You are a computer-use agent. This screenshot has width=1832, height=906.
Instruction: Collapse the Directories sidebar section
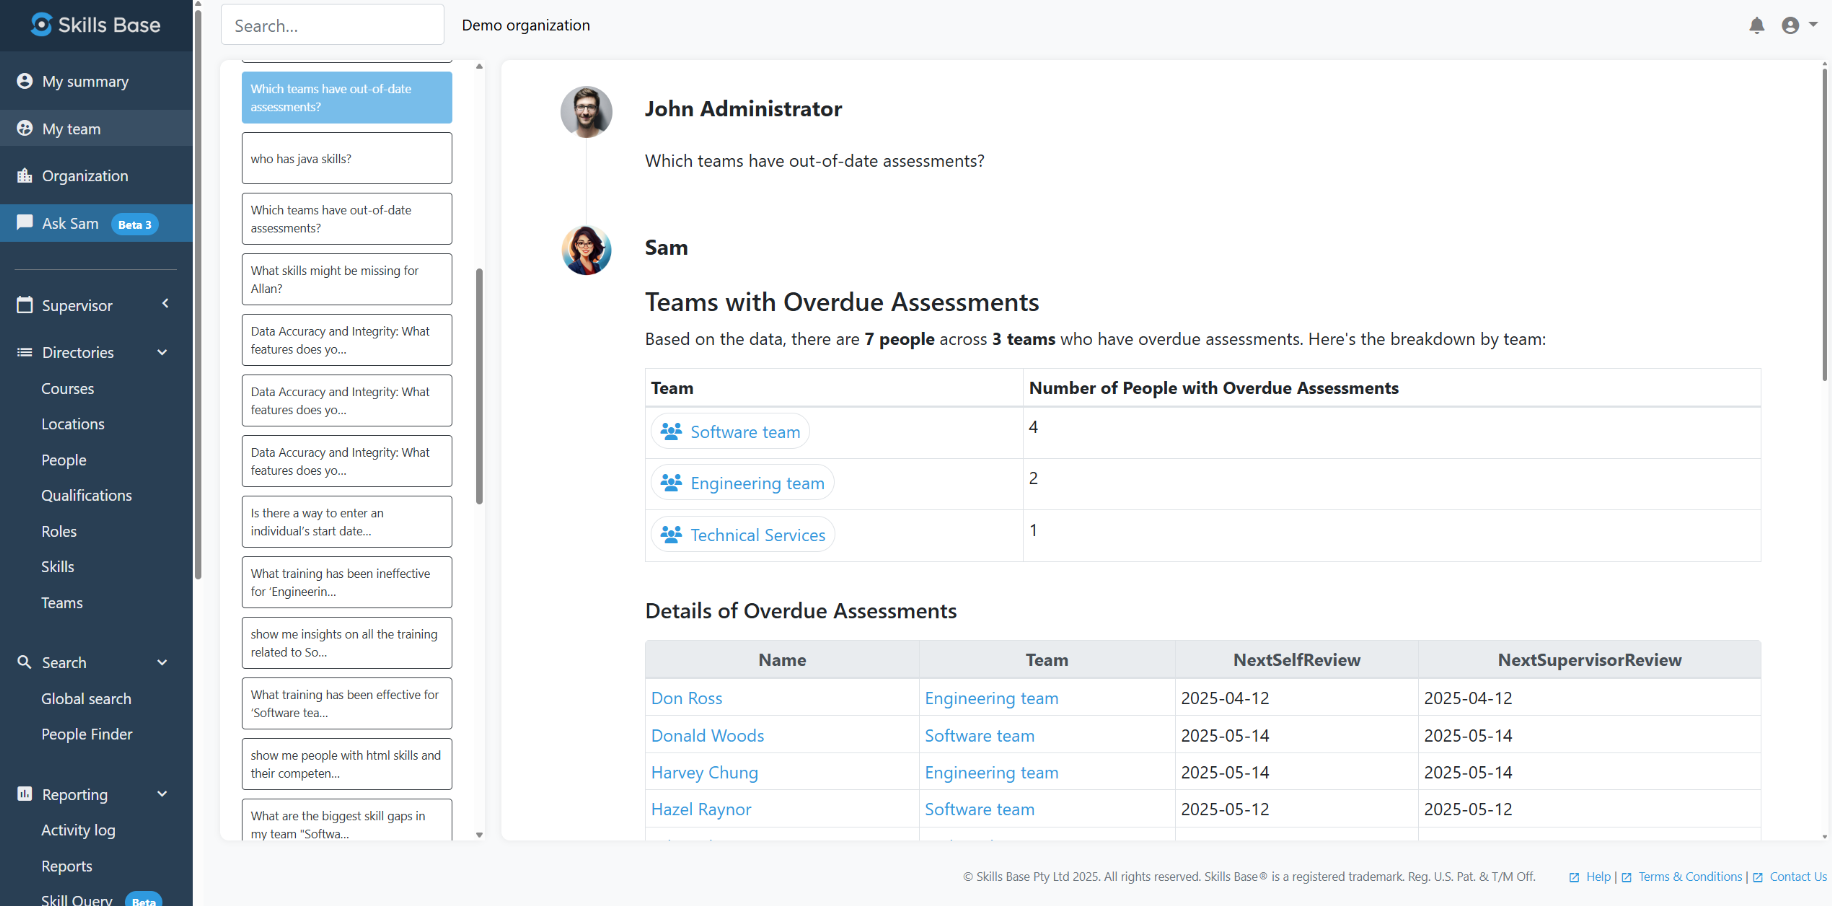(x=162, y=352)
